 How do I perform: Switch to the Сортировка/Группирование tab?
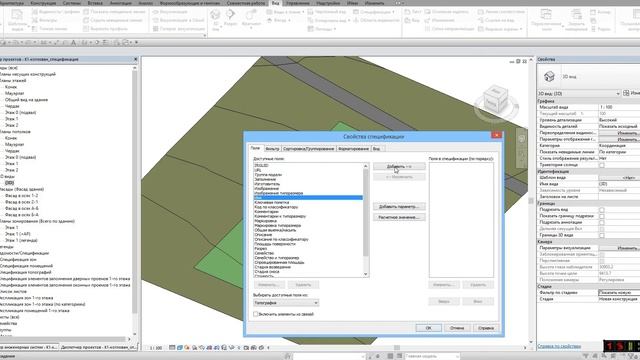(x=308, y=149)
